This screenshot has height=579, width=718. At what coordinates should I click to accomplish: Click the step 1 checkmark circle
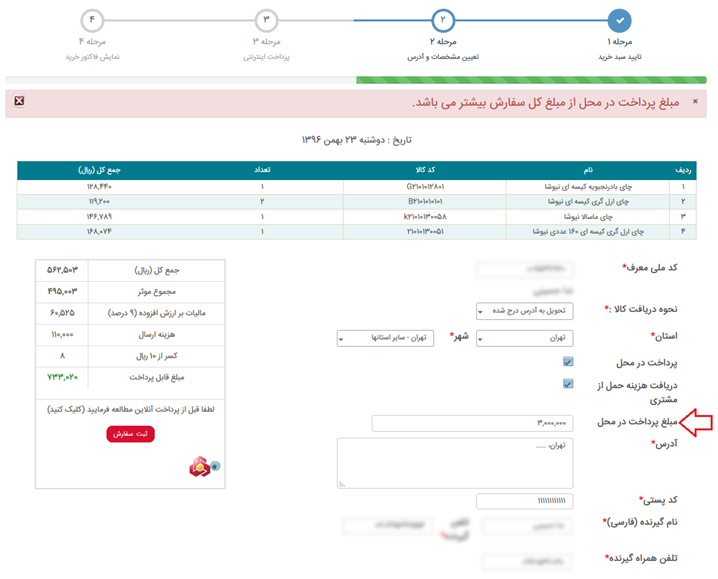point(620,21)
